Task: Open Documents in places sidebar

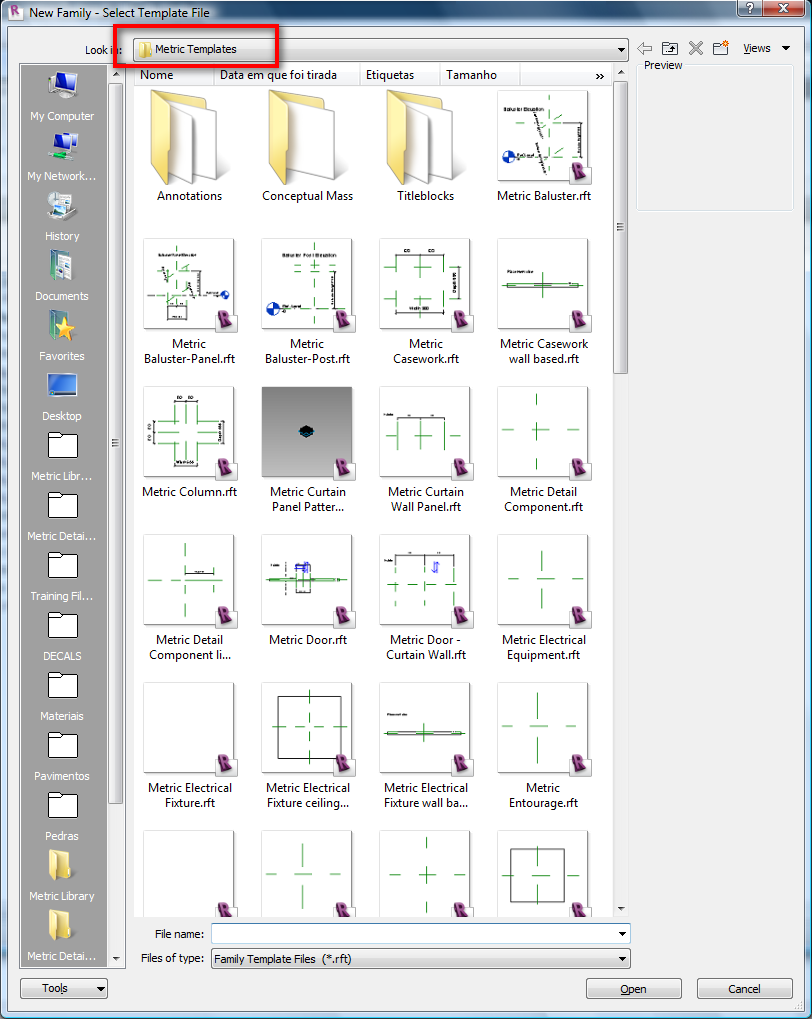Action: [62, 276]
